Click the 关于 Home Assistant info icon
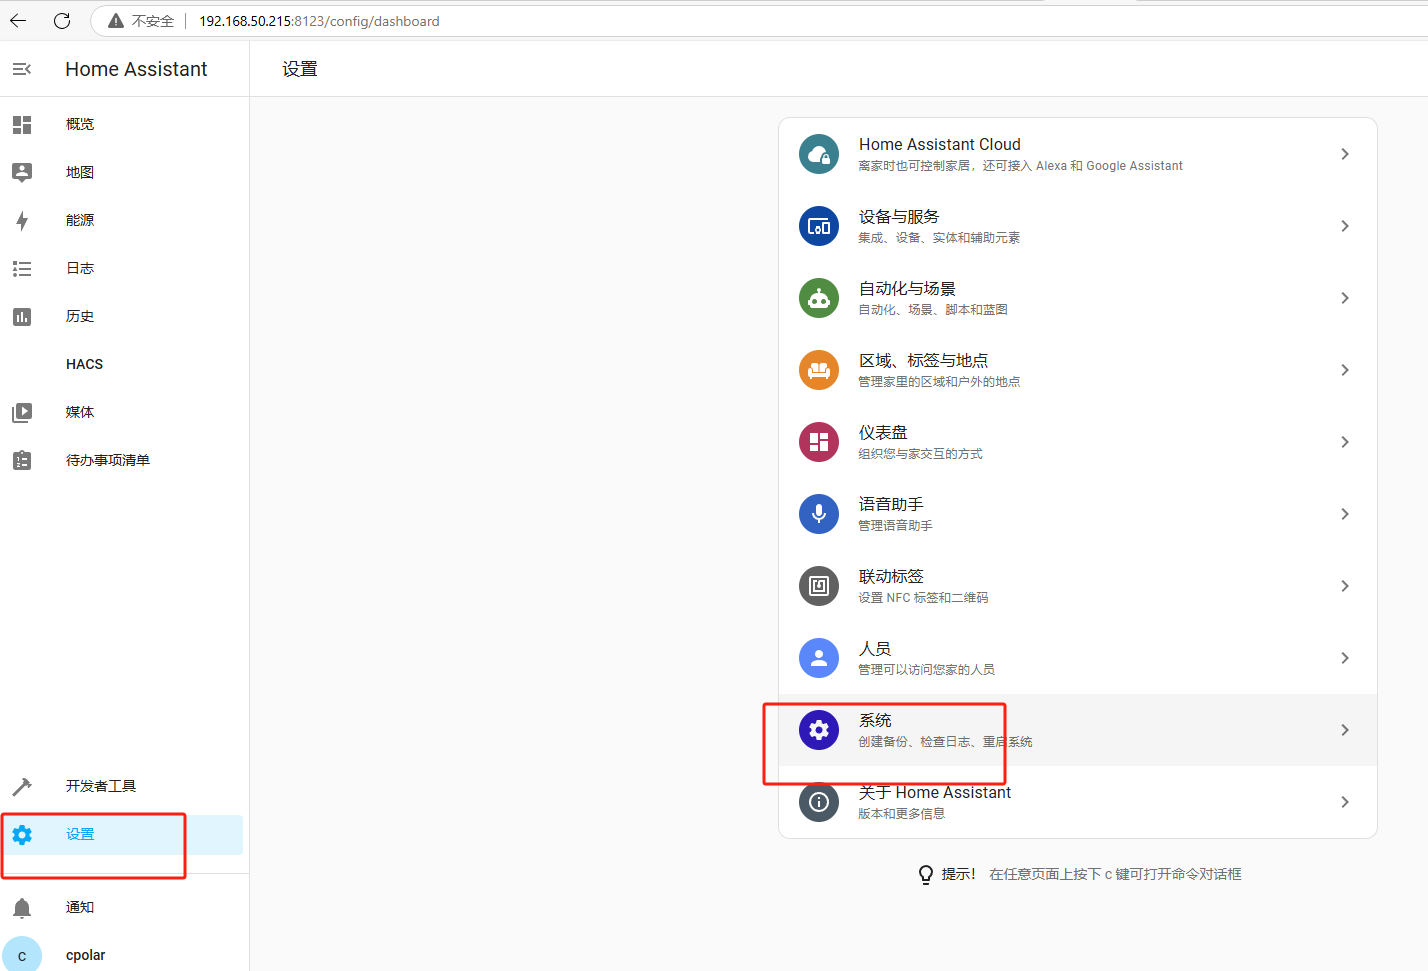 point(819,802)
